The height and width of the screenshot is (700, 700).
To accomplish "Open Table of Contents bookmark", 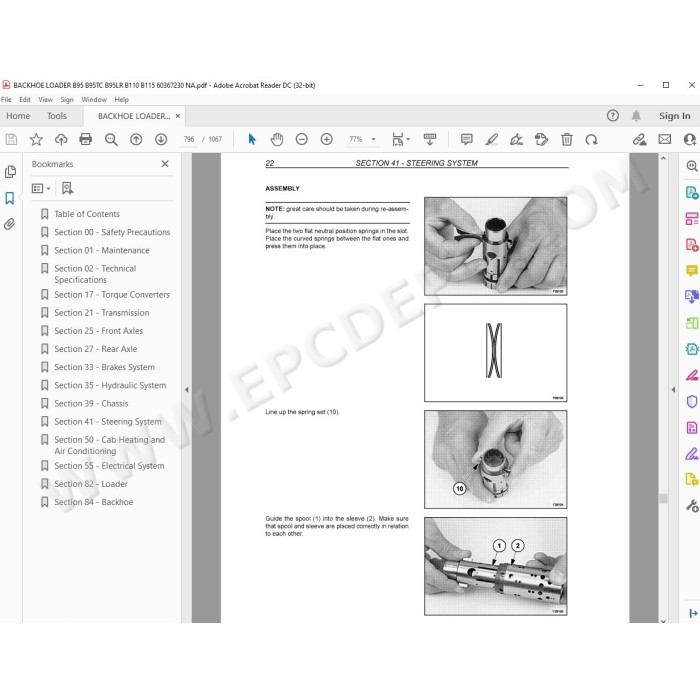I will [x=87, y=214].
